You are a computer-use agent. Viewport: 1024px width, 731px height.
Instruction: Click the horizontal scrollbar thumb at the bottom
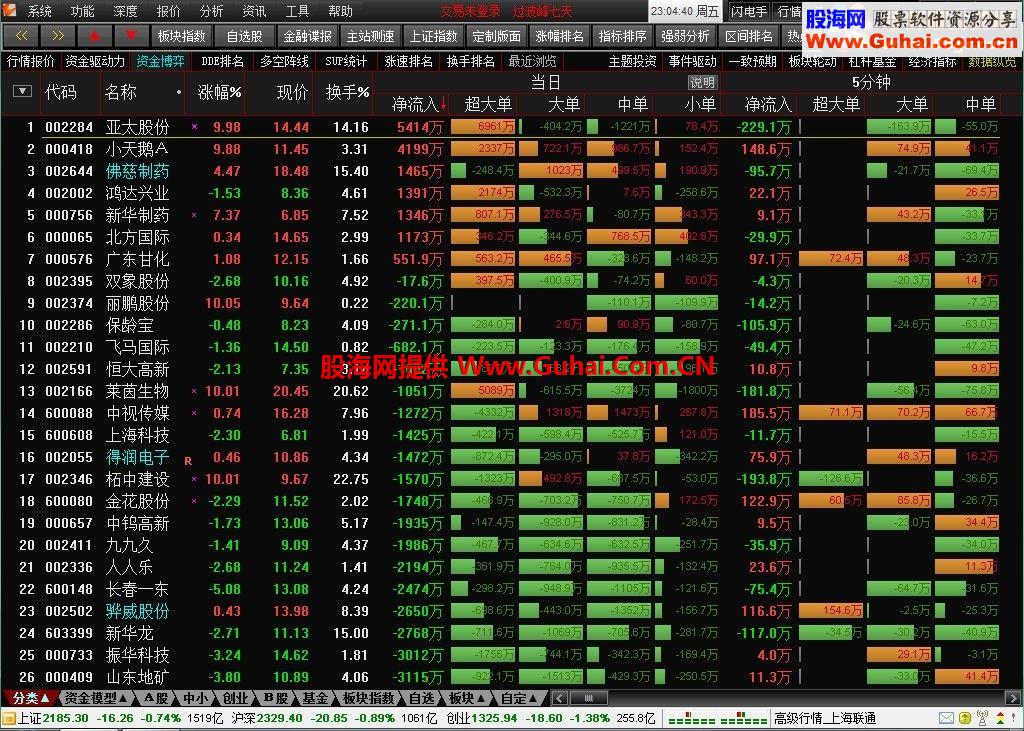tap(588, 698)
